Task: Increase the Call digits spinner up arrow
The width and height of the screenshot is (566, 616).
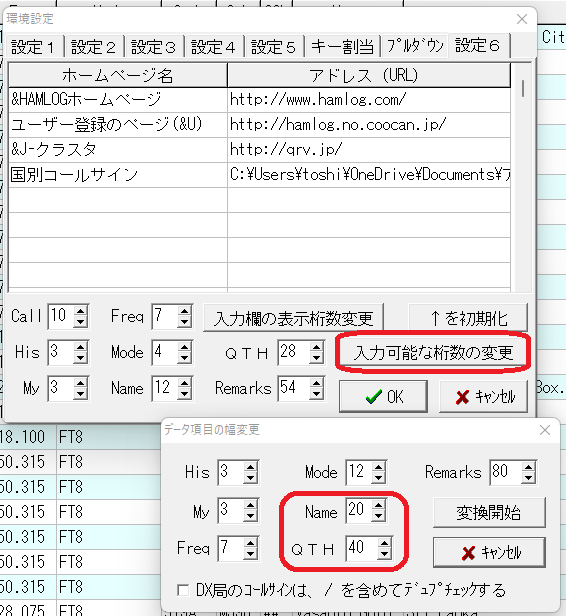Action: (x=80, y=311)
